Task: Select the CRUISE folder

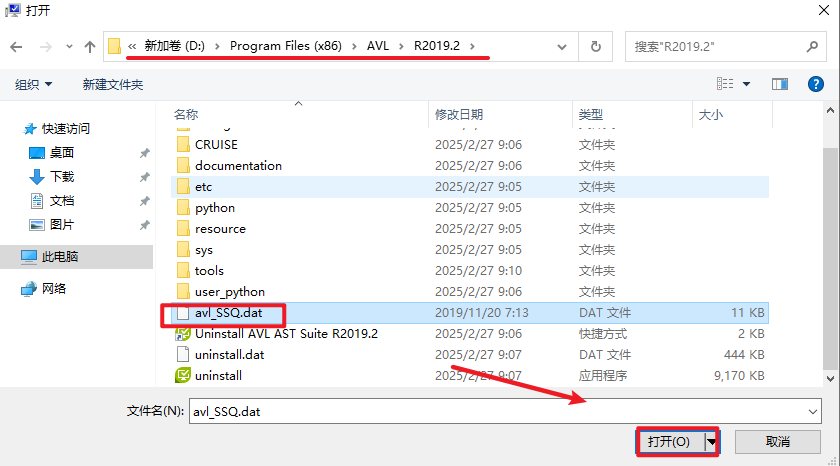Action: pyautogui.click(x=470, y=145)
